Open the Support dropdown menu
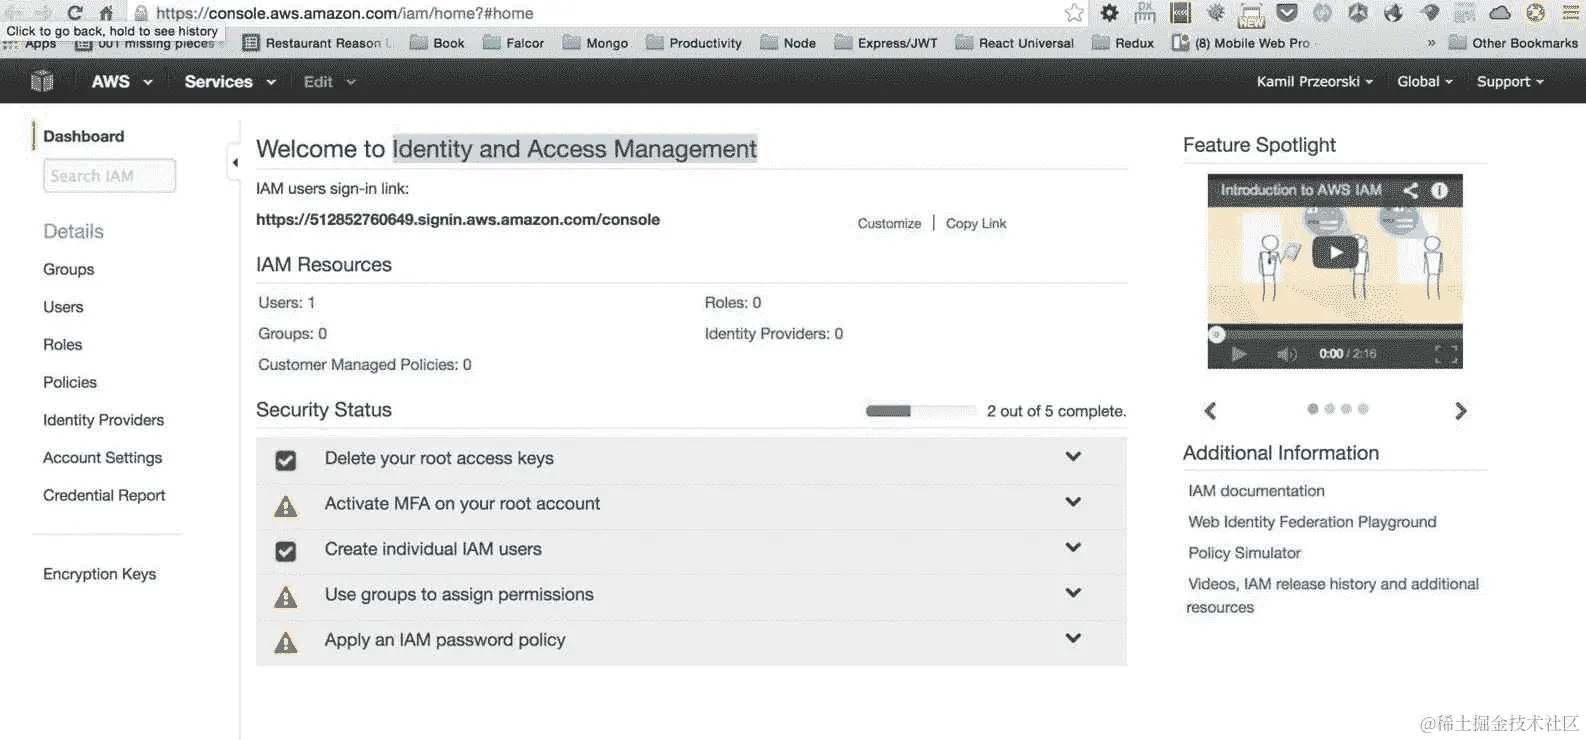The image size is (1586, 740). pos(1510,82)
